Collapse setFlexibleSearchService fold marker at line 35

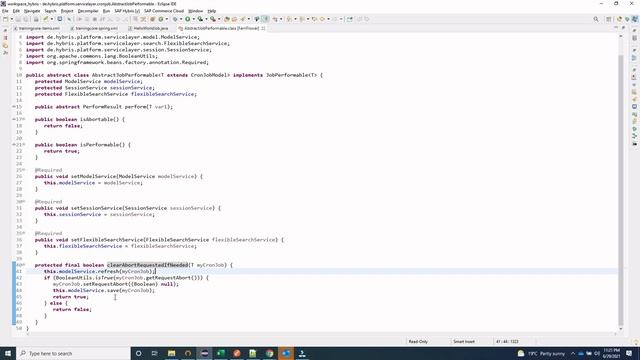(24, 233)
